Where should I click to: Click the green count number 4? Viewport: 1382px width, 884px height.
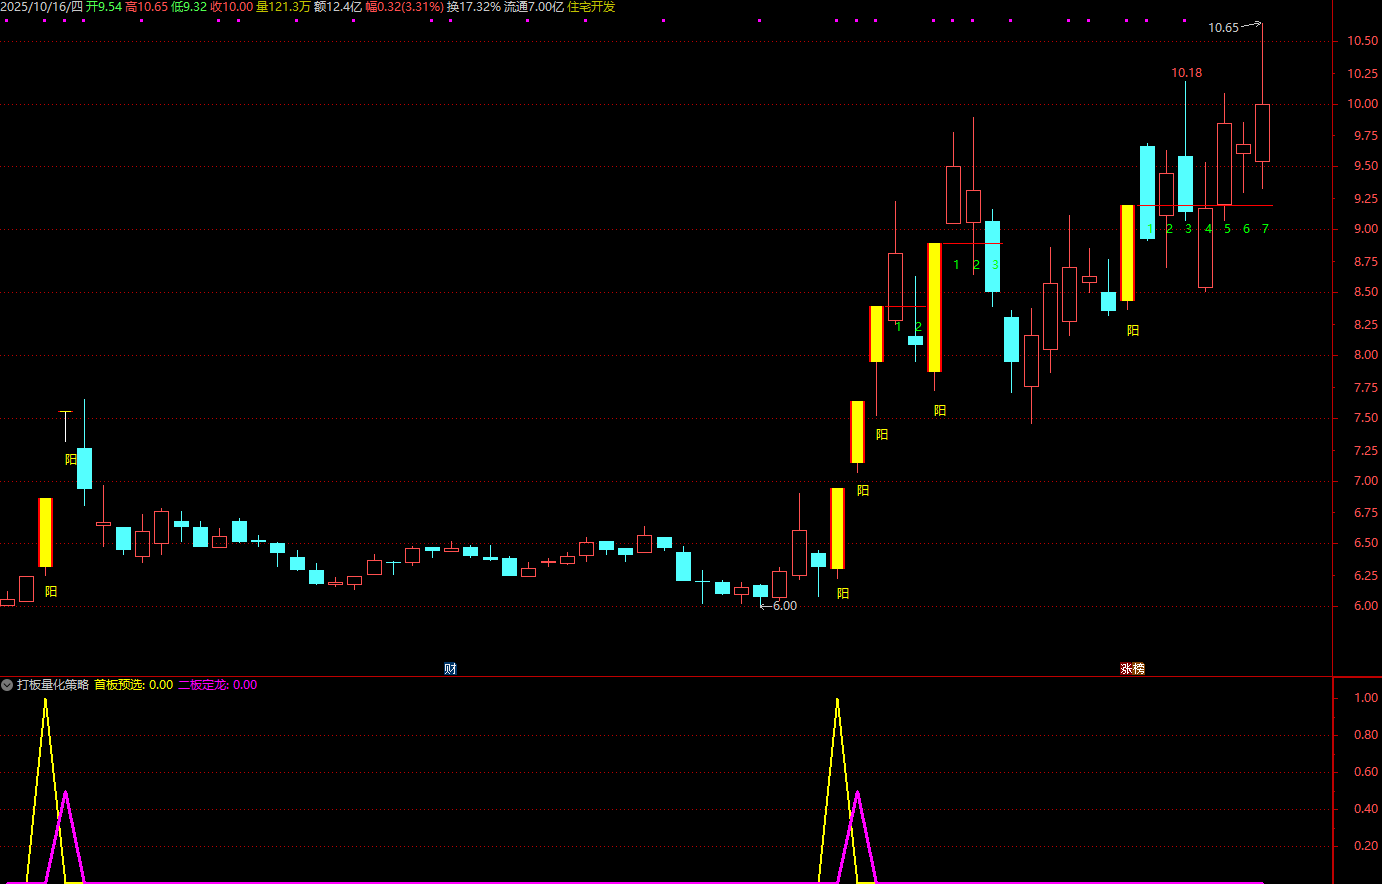[x=1208, y=229]
